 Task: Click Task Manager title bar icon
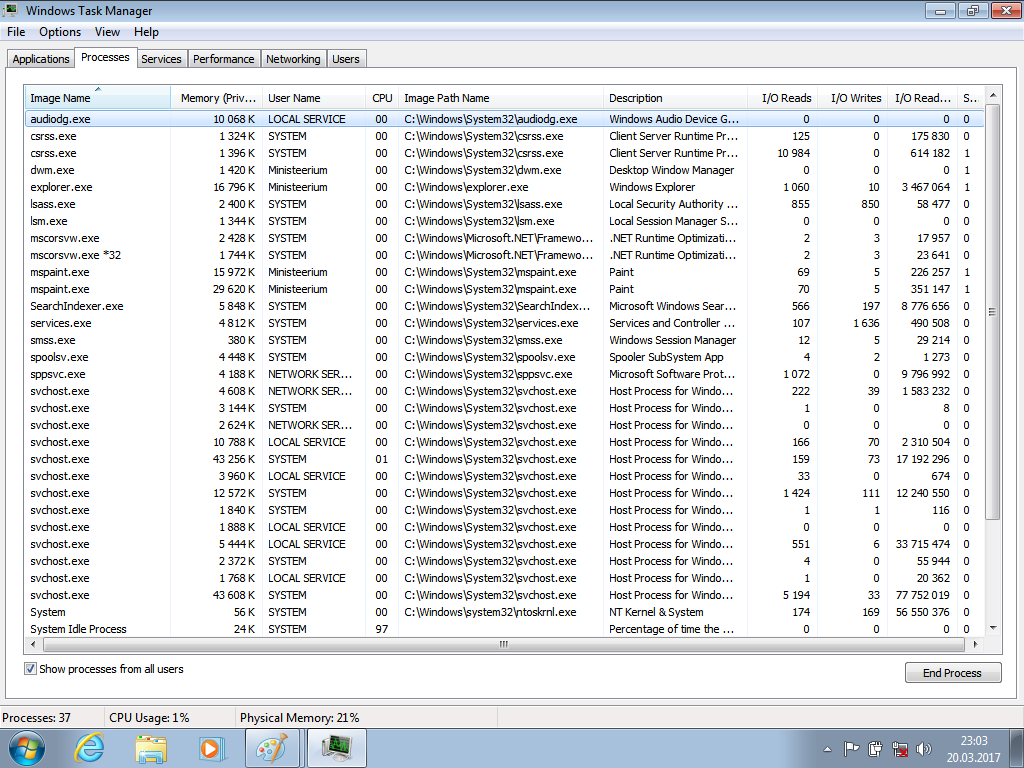tap(10, 10)
